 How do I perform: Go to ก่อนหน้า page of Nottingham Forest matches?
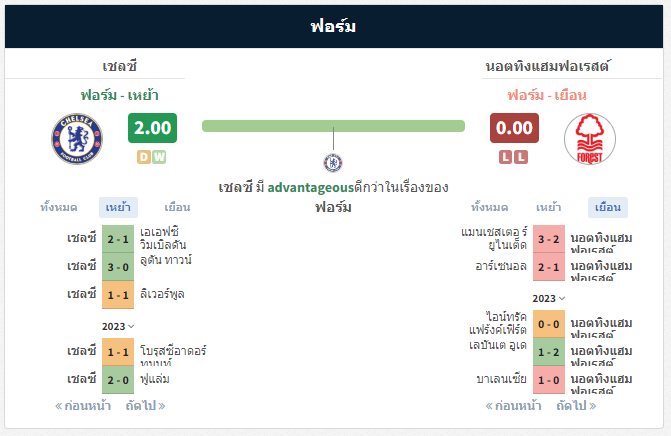click(x=513, y=406)
